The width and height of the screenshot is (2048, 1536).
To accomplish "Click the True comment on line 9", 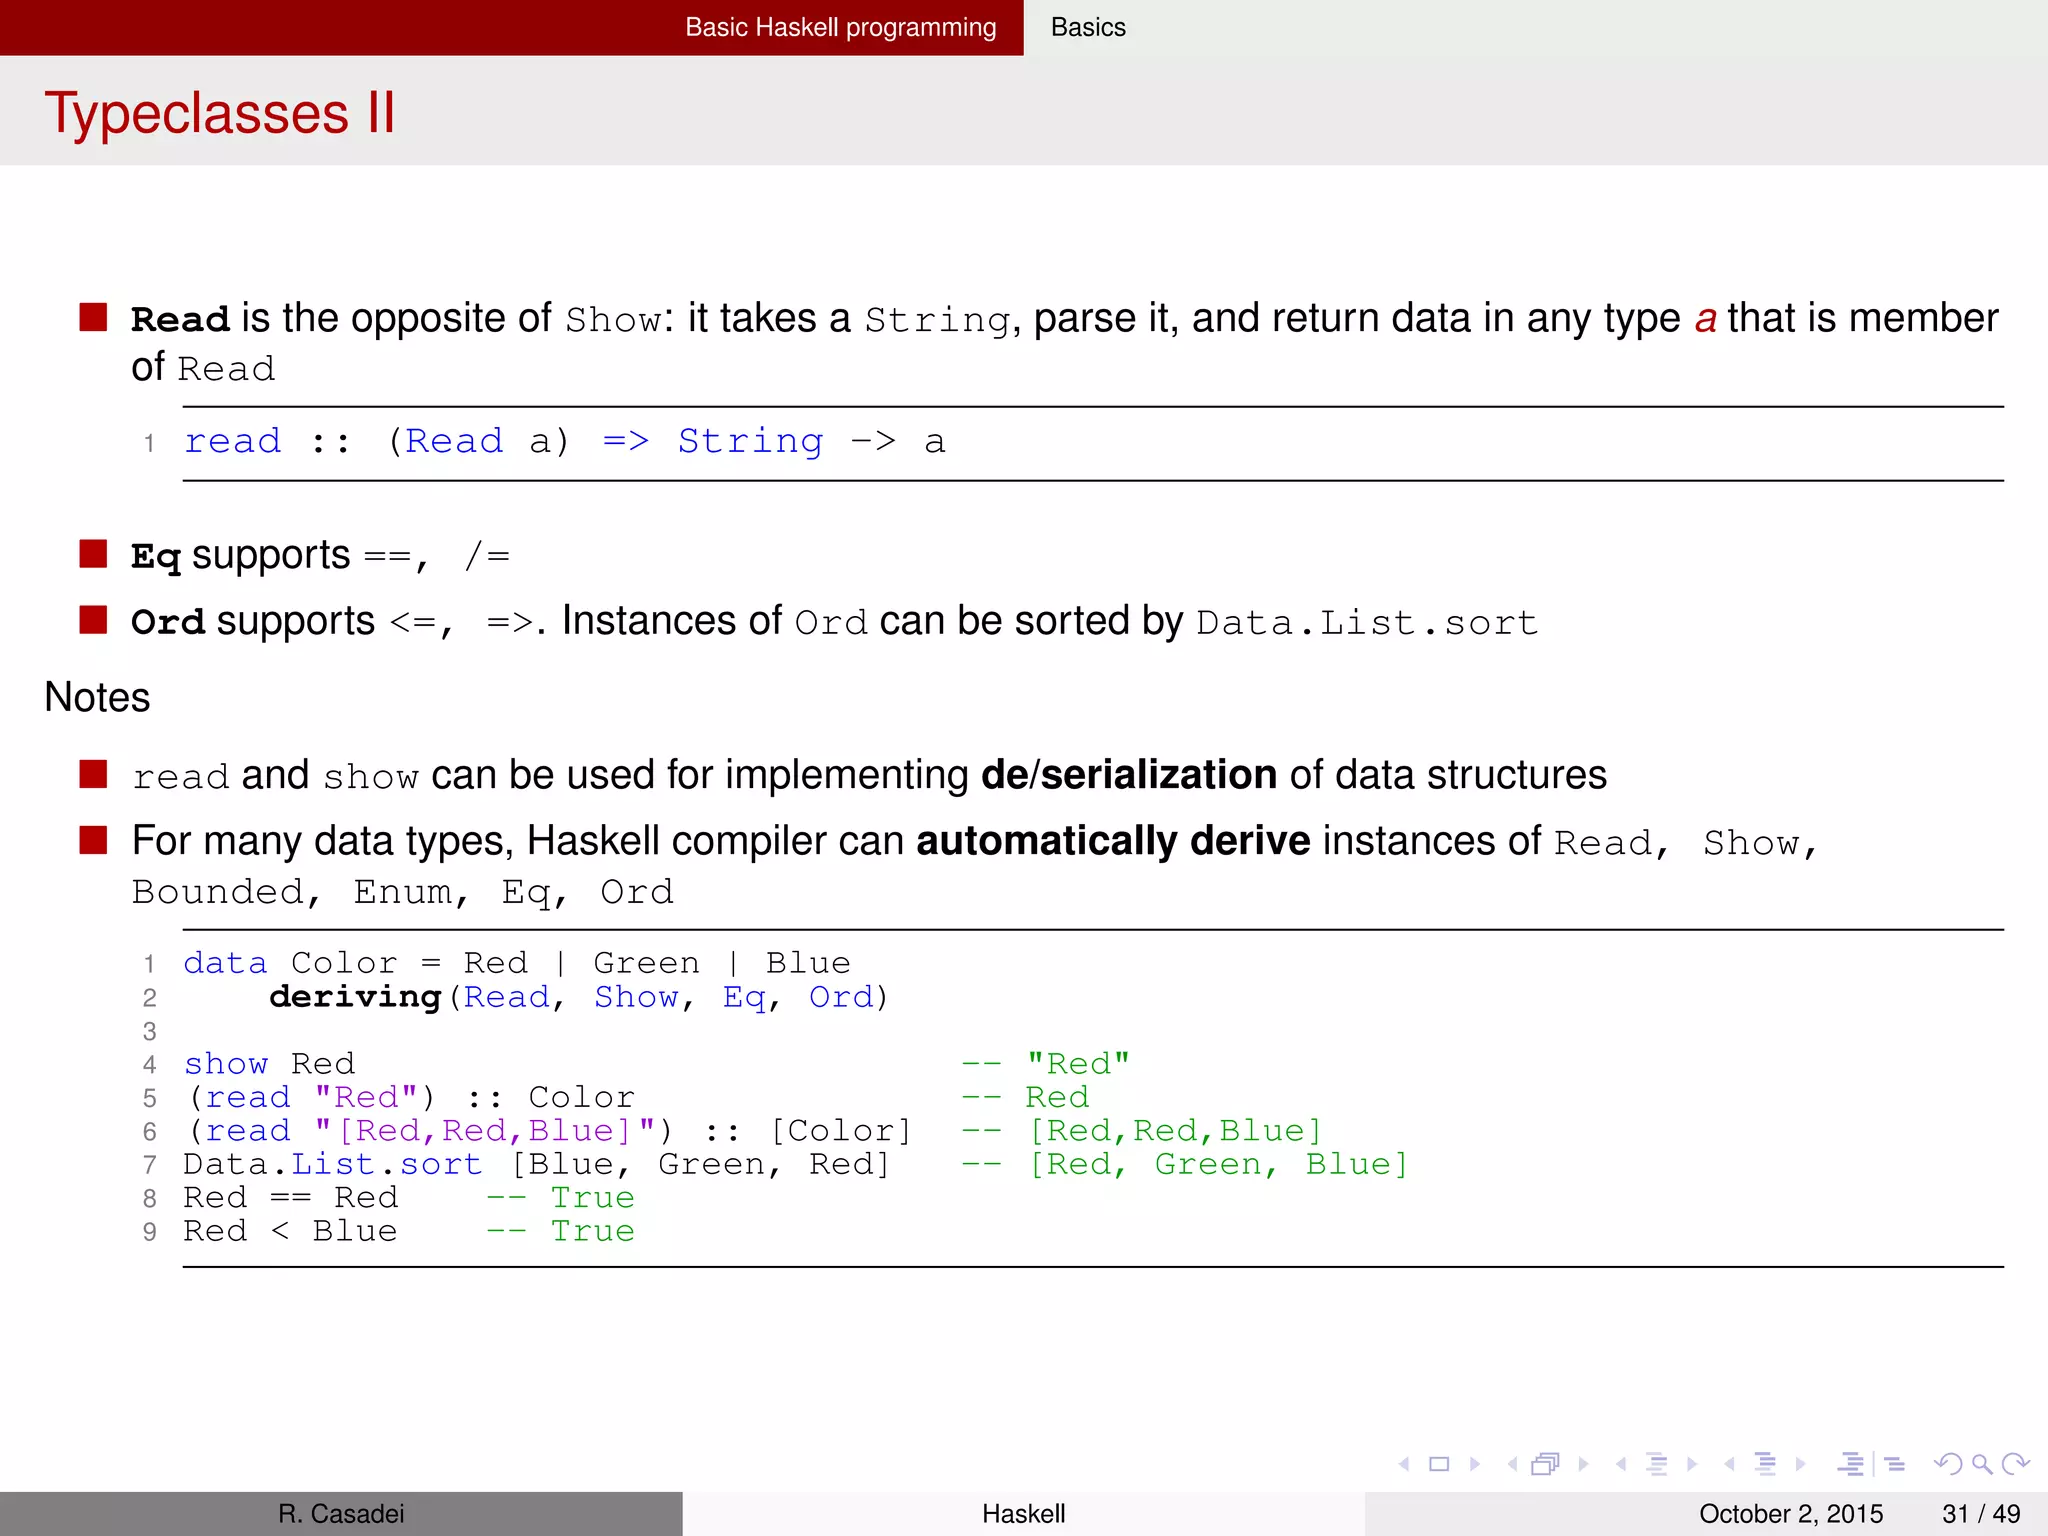I will [592, 1232].
